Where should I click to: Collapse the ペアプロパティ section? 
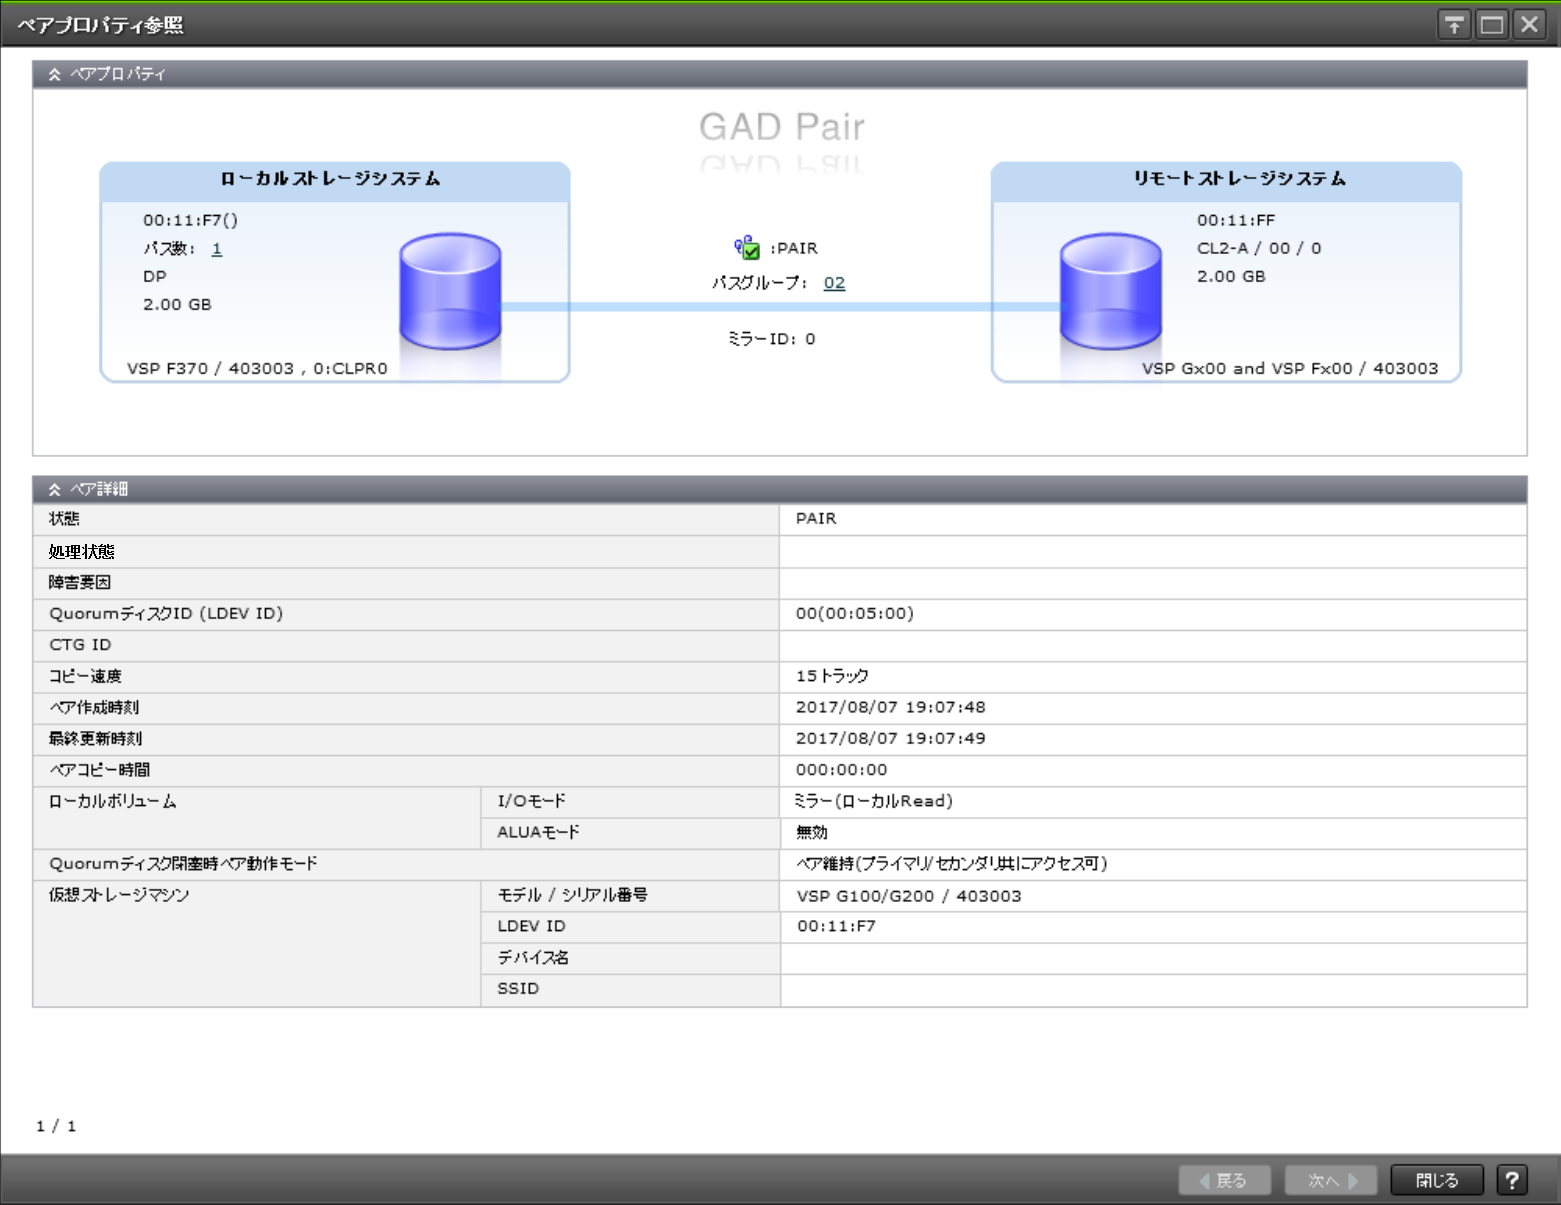coord(55,74)
